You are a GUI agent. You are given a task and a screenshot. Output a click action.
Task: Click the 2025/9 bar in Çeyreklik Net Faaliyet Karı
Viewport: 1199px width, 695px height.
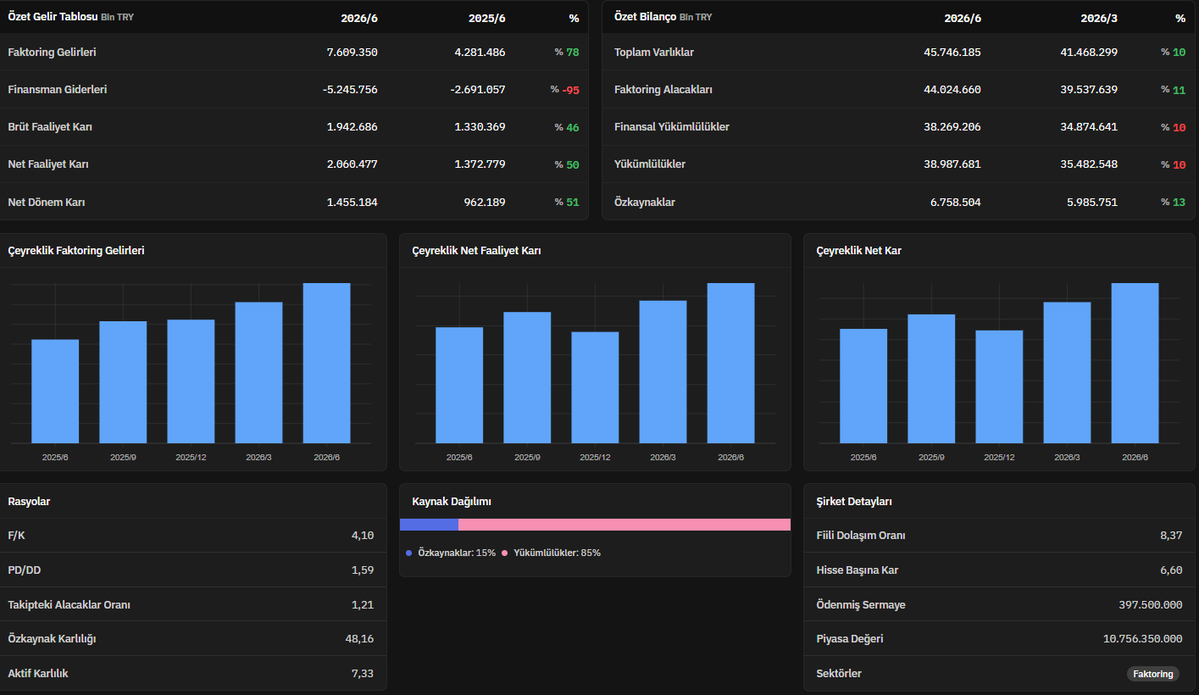pyautogui.click(x=527, y=377)
